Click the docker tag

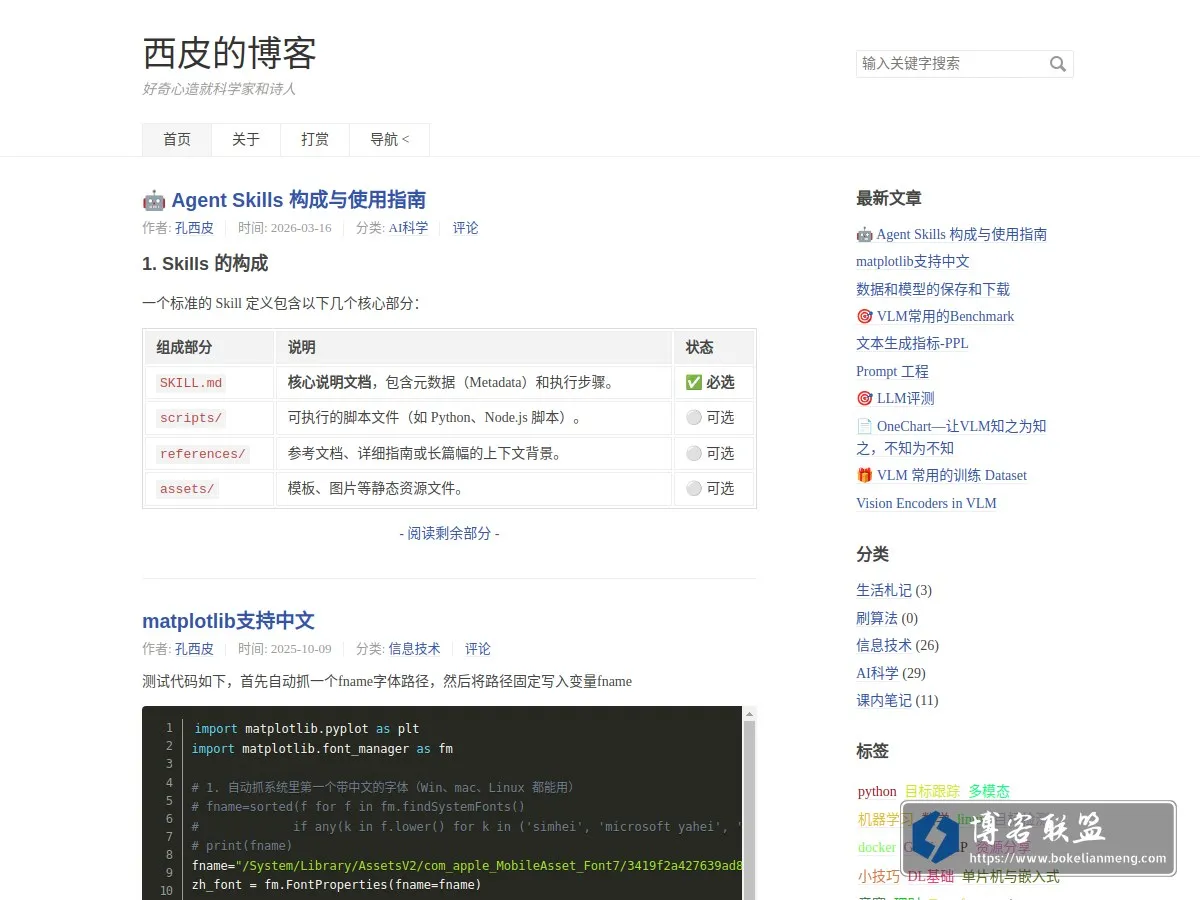[x=876, y=848]
